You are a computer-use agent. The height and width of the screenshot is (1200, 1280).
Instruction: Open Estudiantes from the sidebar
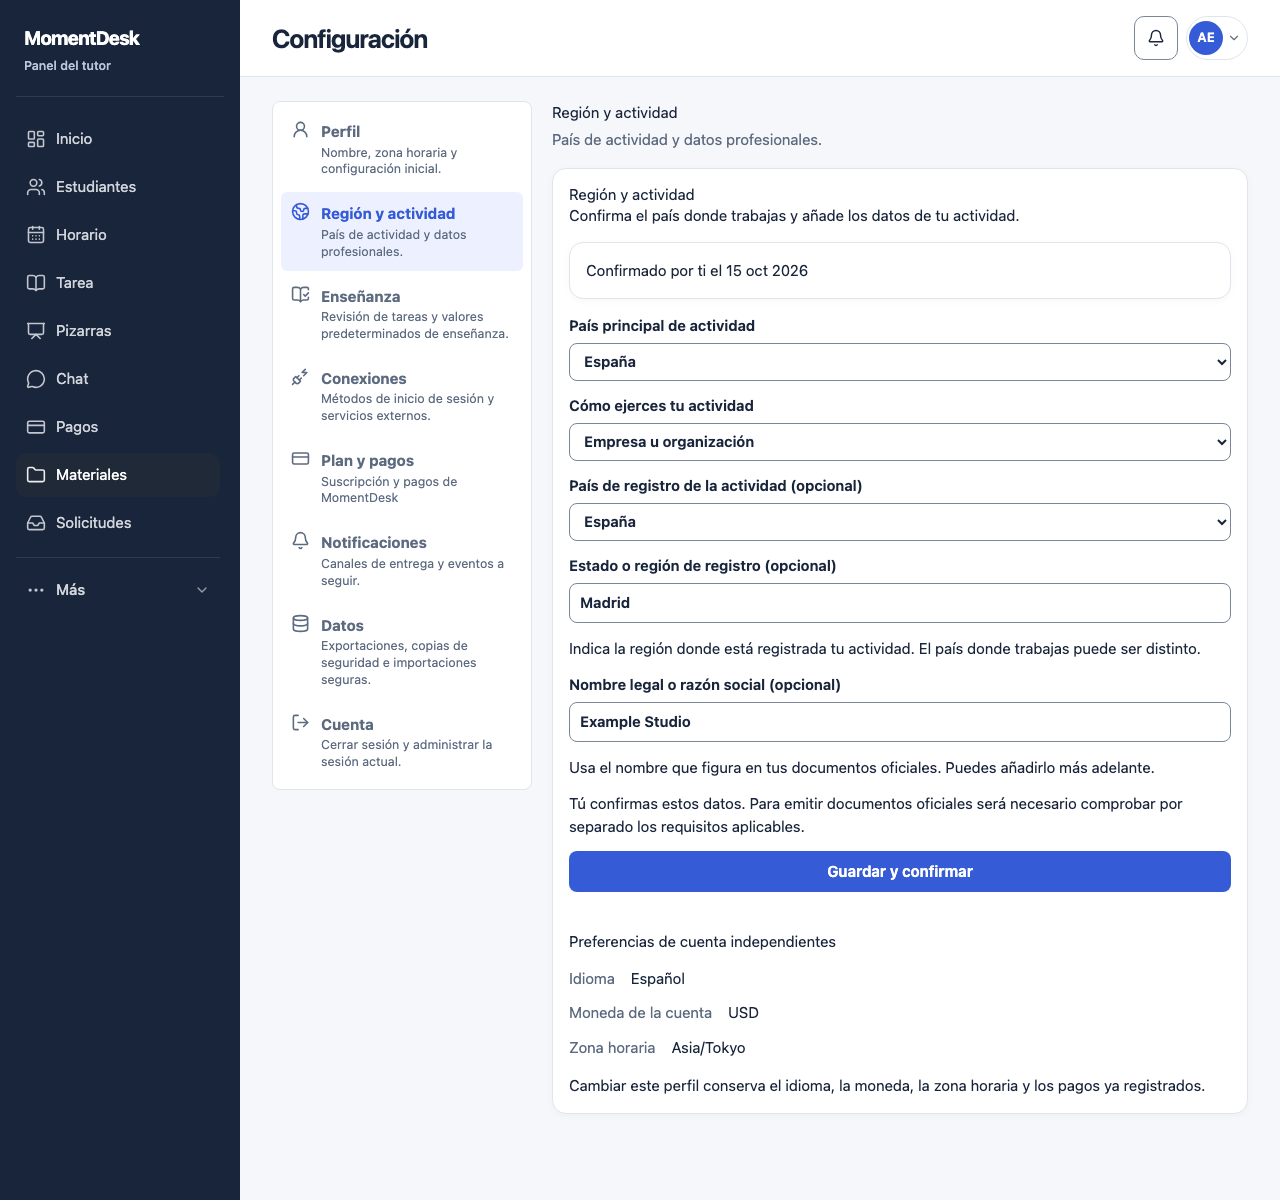118,187
